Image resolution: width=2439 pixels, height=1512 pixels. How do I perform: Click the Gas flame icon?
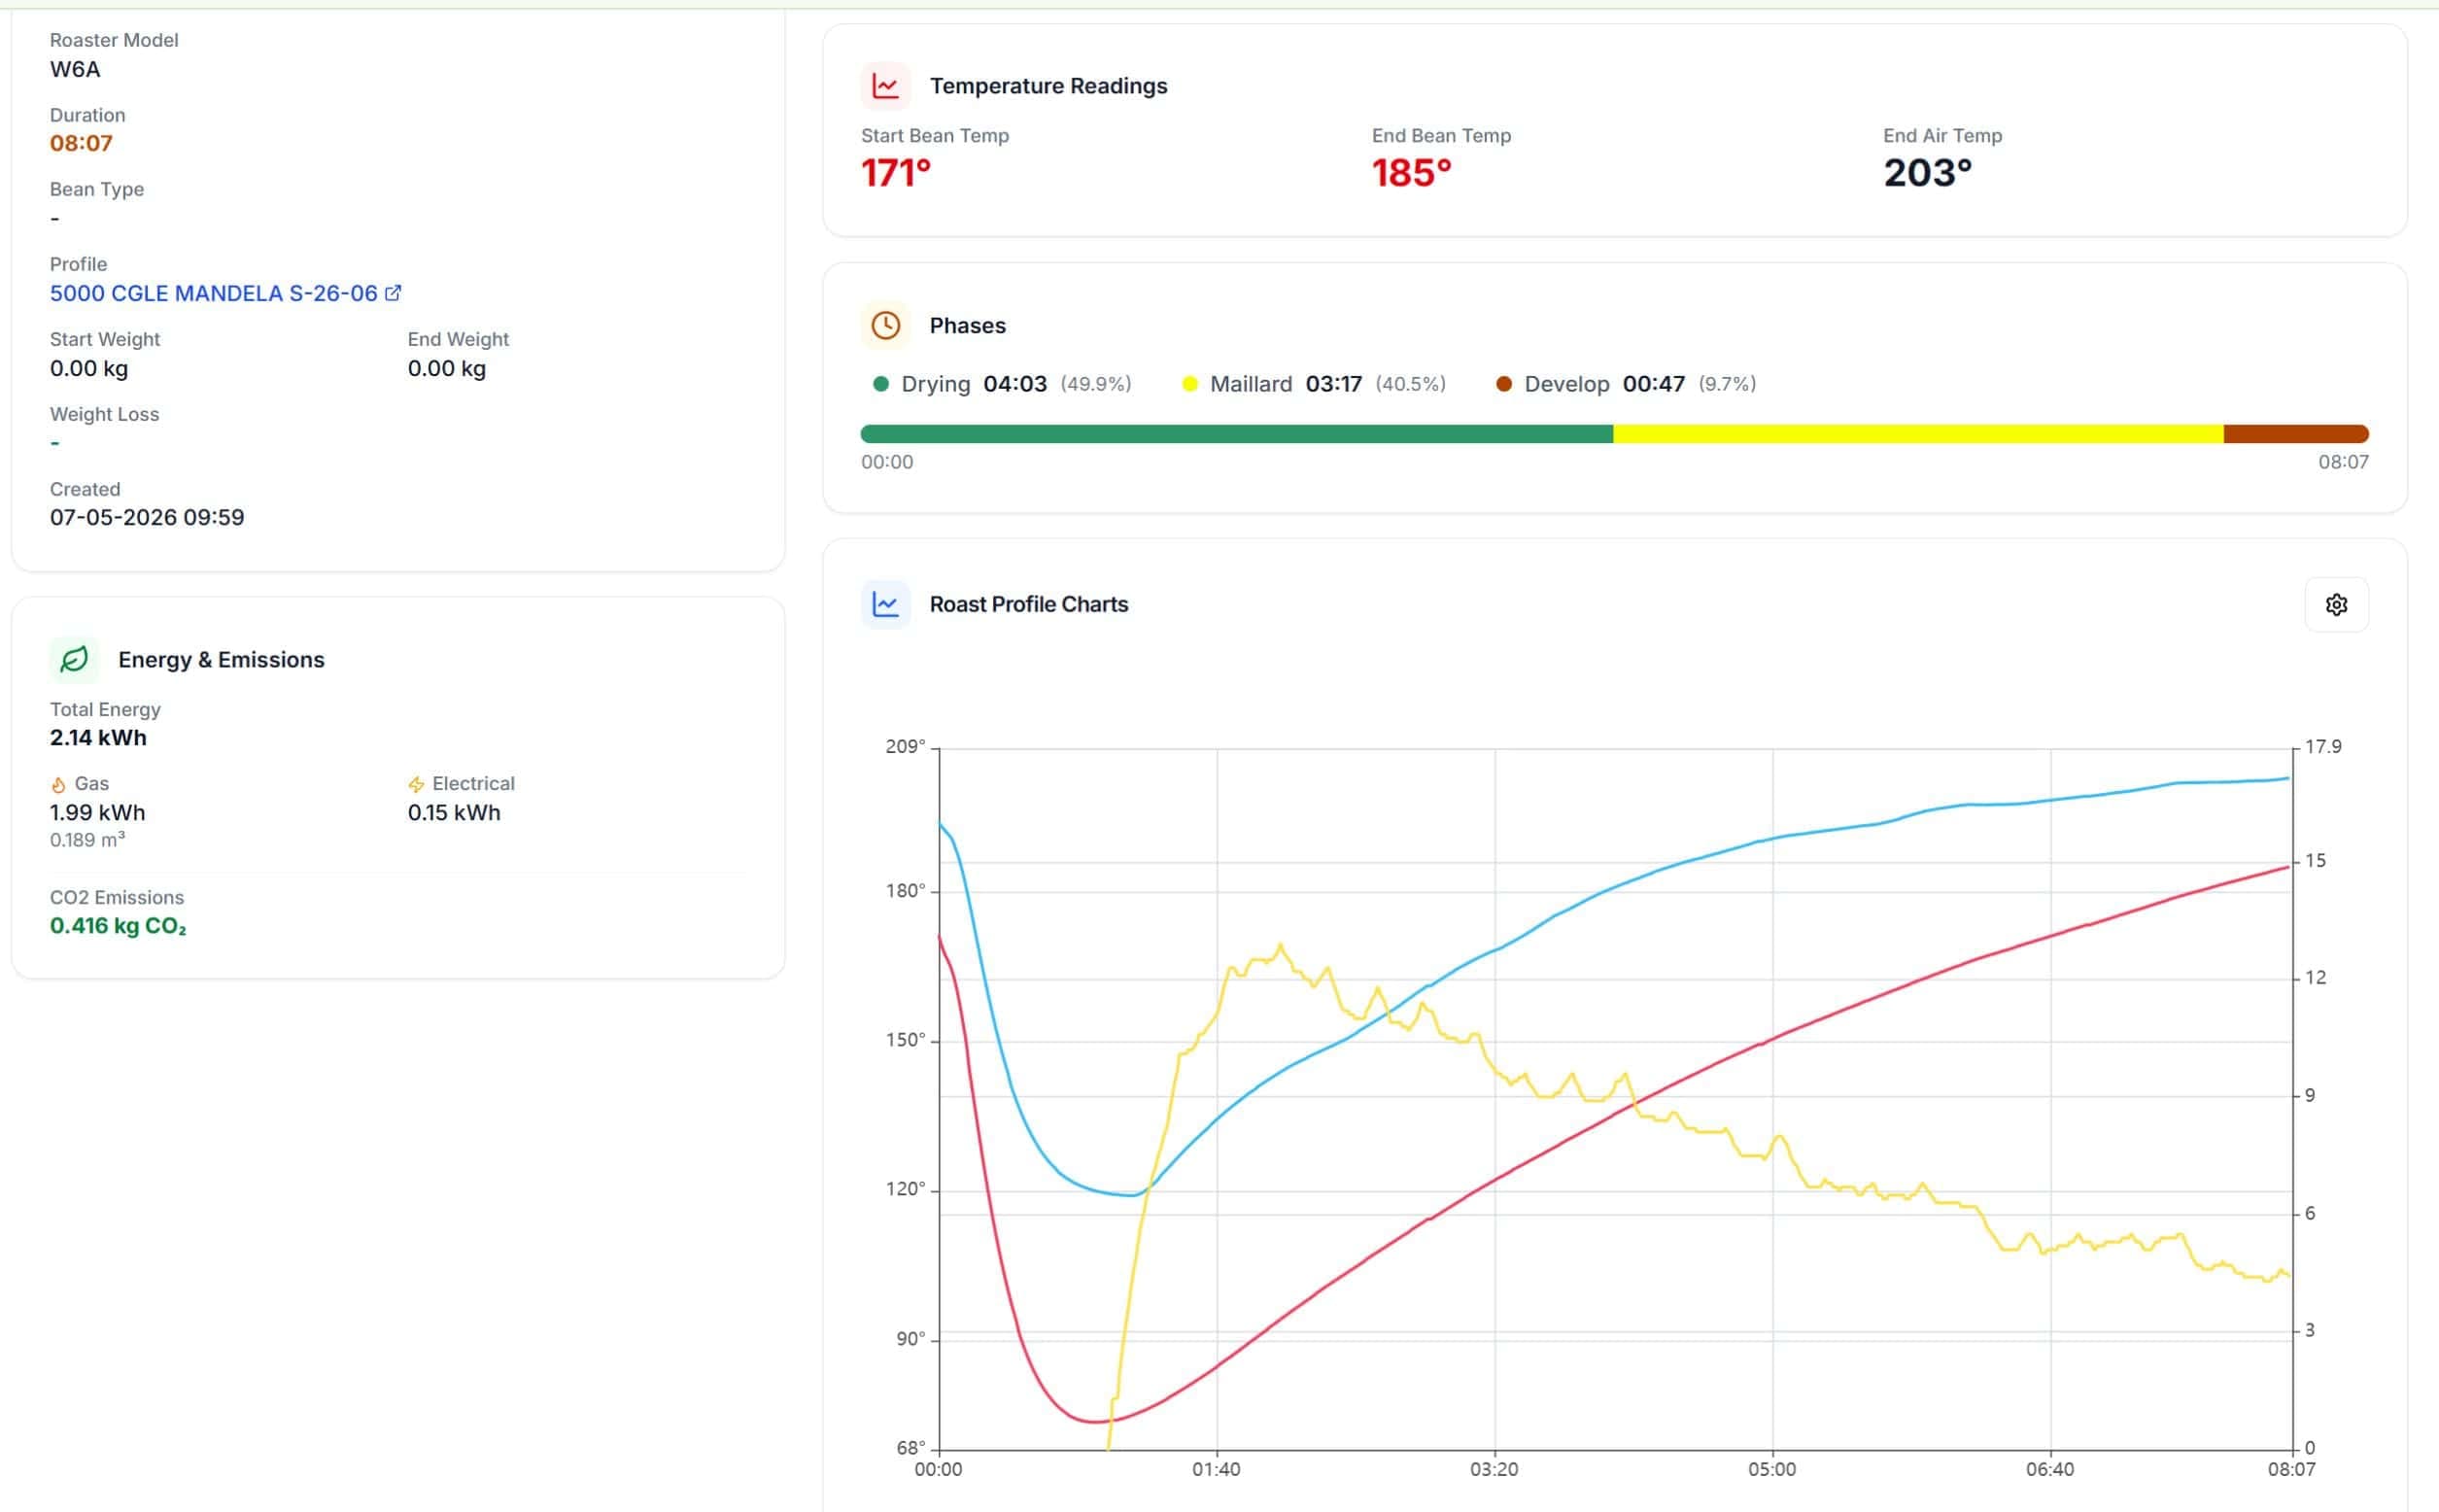point(58,785)
